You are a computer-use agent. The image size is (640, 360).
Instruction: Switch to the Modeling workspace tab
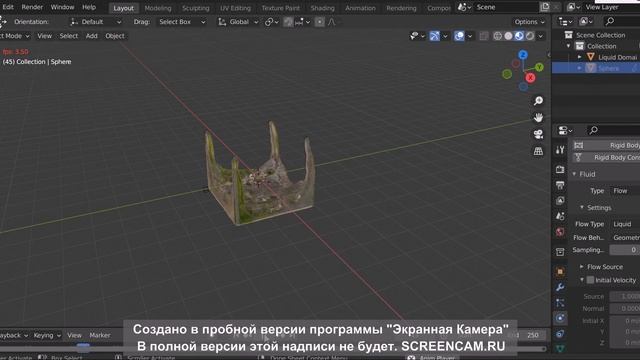click(x=158, y=8)
